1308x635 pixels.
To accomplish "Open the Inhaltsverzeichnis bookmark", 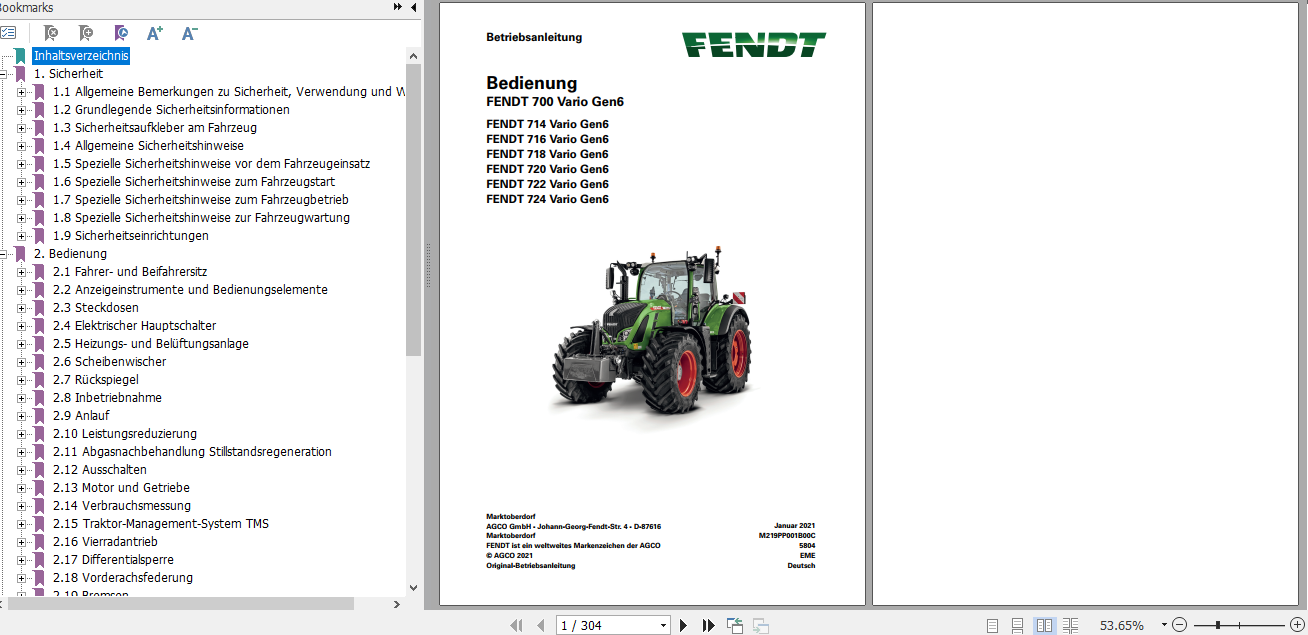I will 81,56.
